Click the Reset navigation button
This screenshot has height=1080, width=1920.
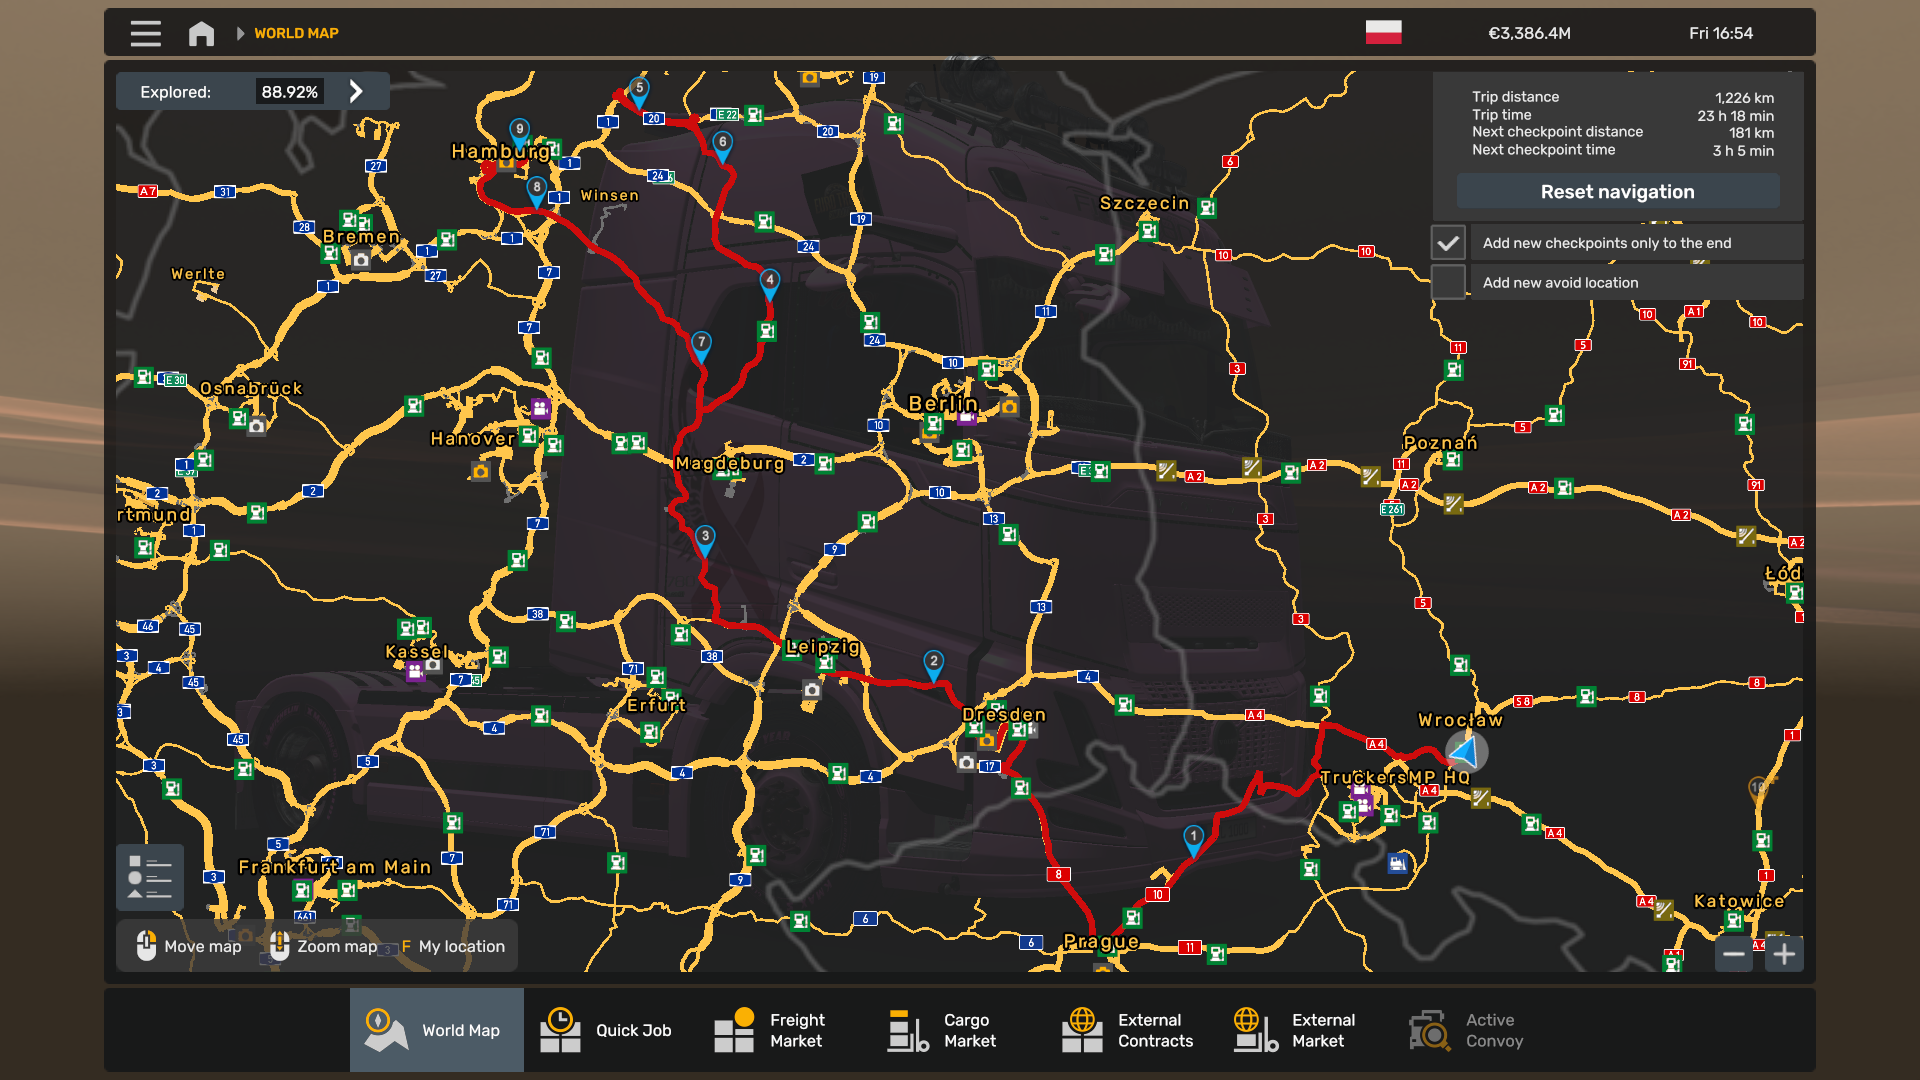[1617, 191]
